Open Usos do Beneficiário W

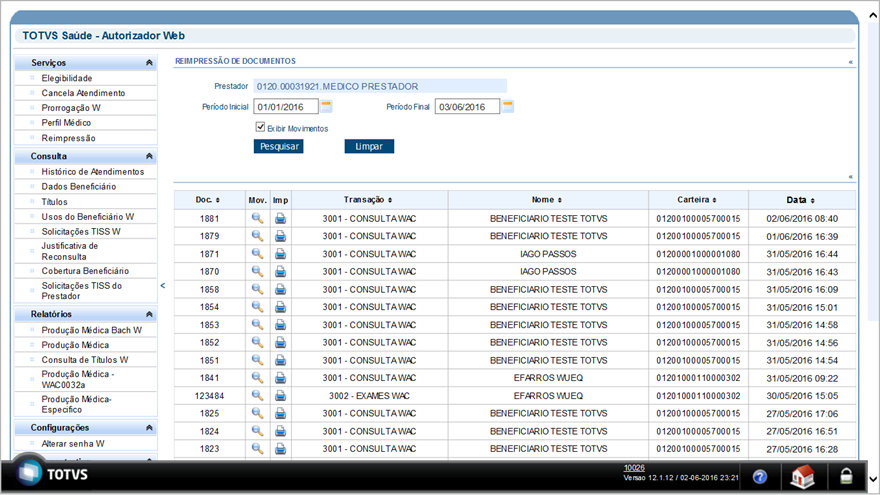88,217
